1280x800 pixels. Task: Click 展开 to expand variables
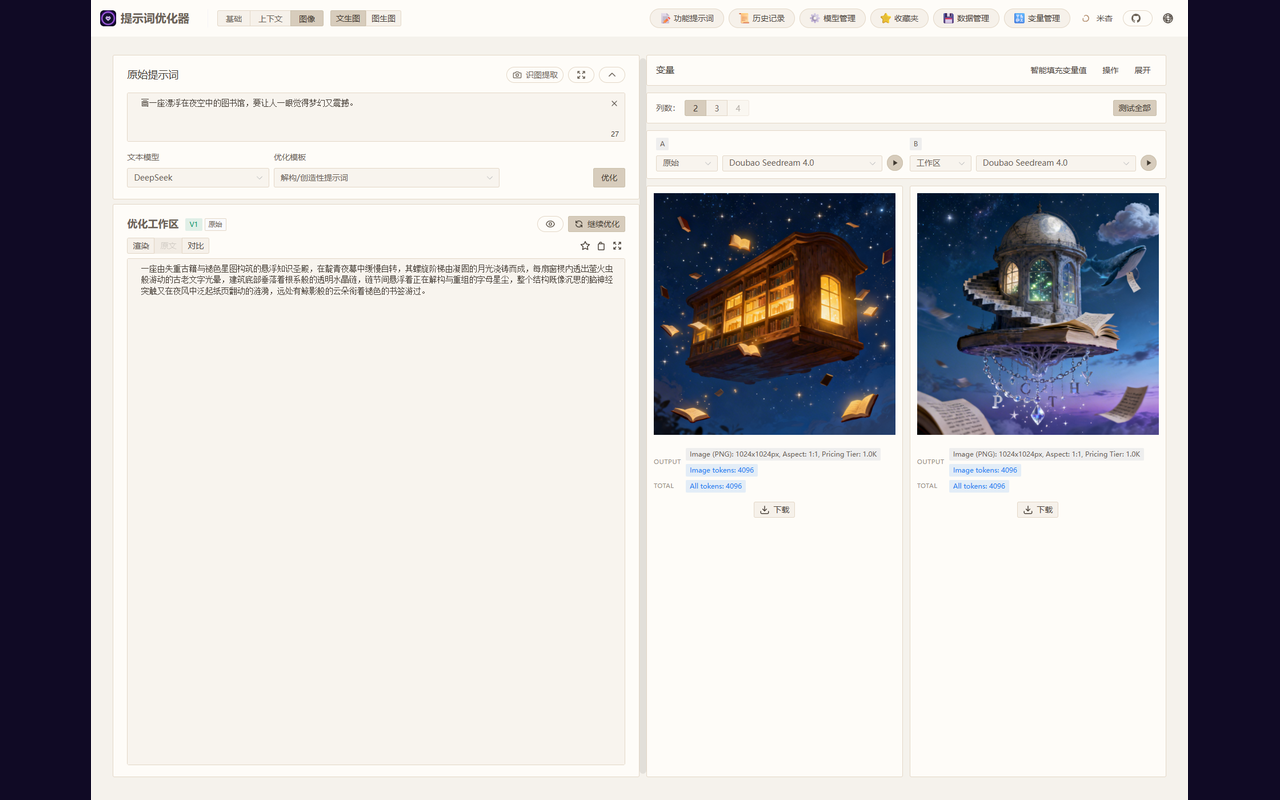pyautogui.click(x=1142, y=71)
